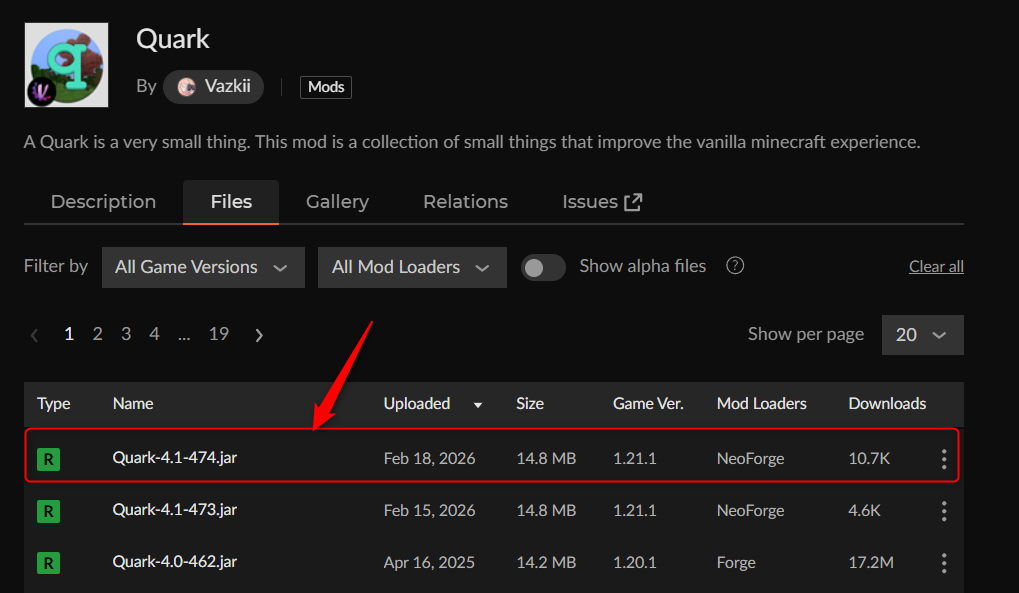
Task: Open the Show per page 20 dropdown
Action: pos(922,335)
